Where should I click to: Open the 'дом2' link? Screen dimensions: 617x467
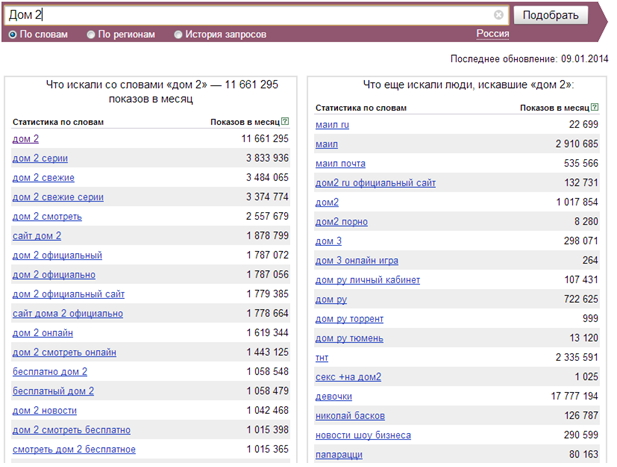327,202
